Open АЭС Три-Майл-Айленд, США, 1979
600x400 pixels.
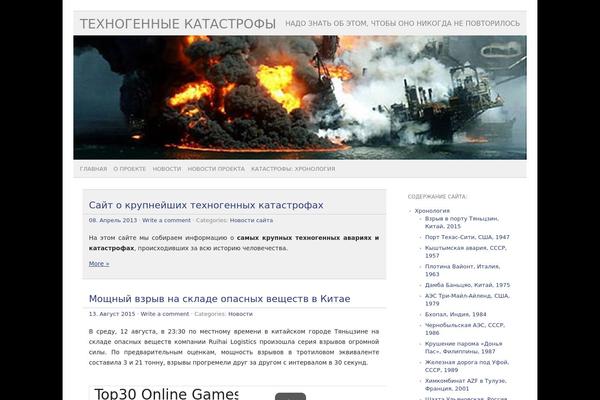(467, 300)
